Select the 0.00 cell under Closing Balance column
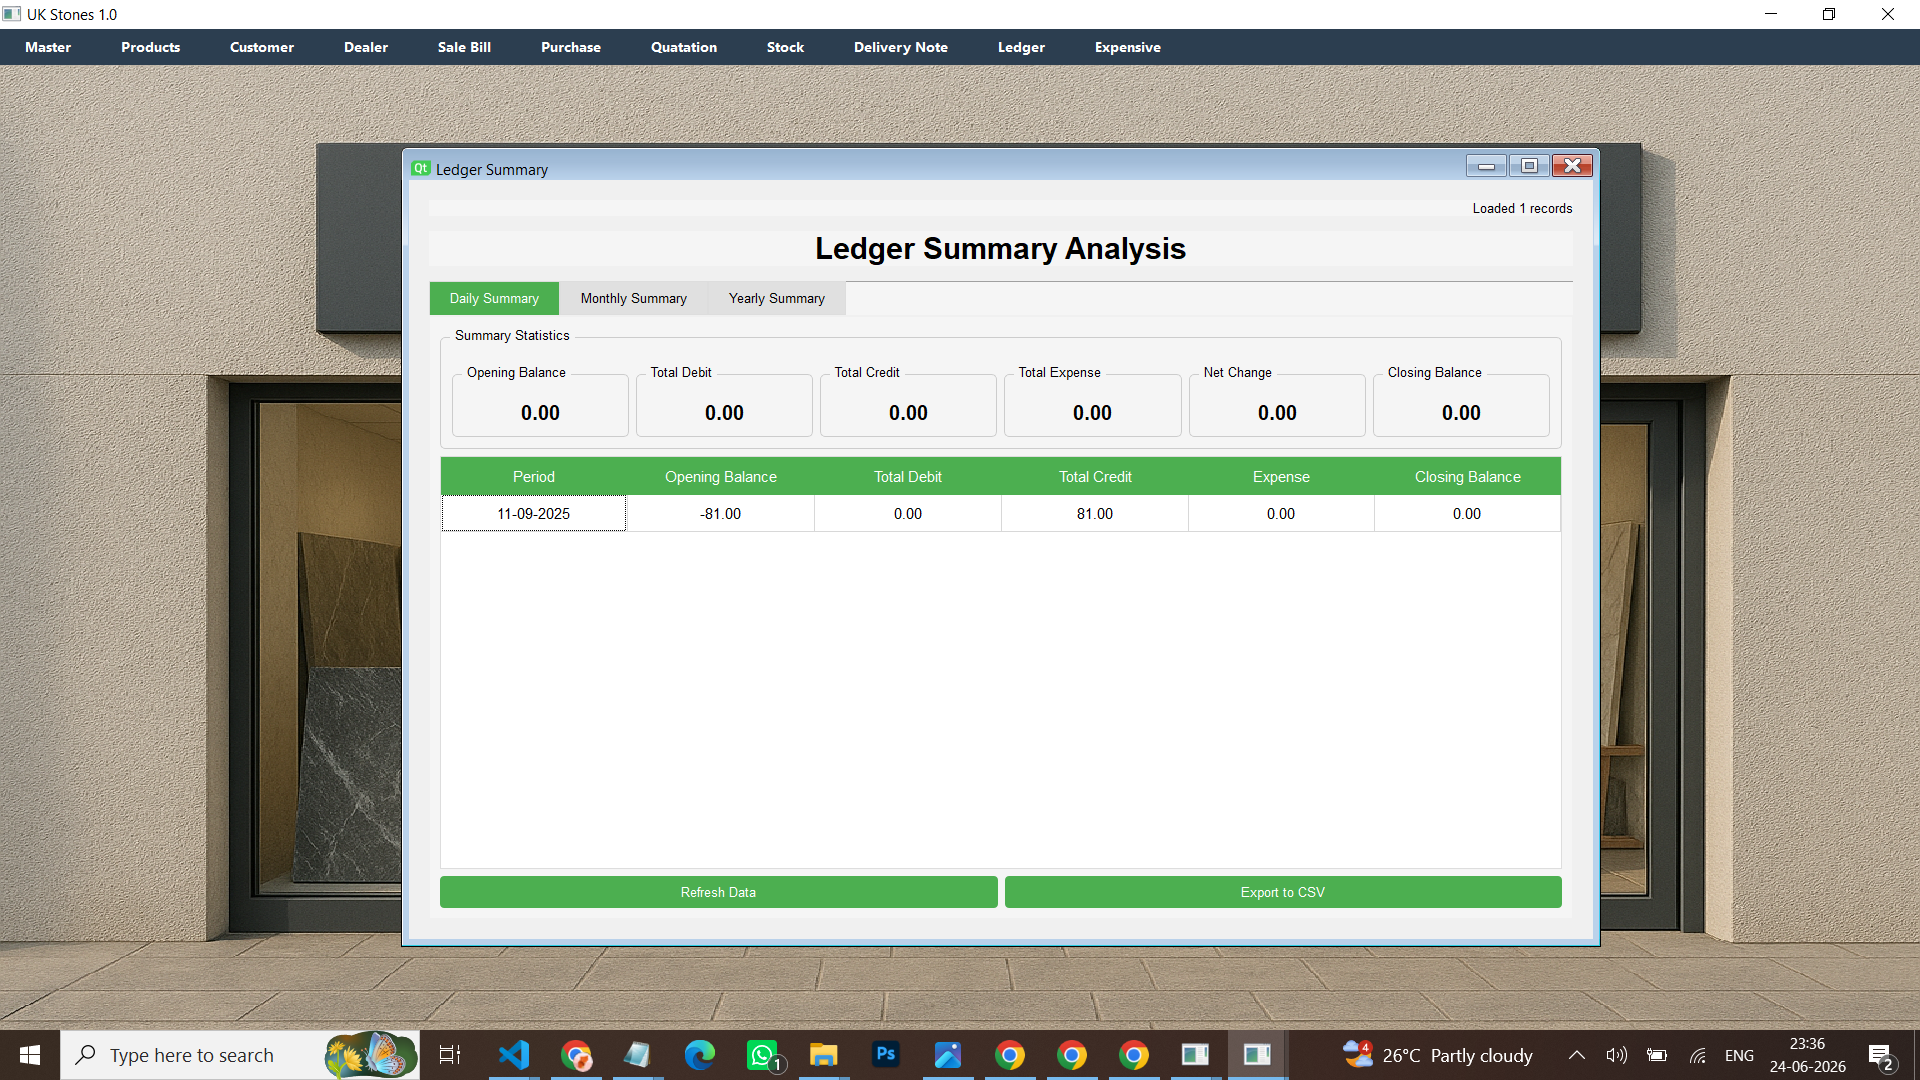This screenshot has height=1080, width=1920. pos(1467,514)
